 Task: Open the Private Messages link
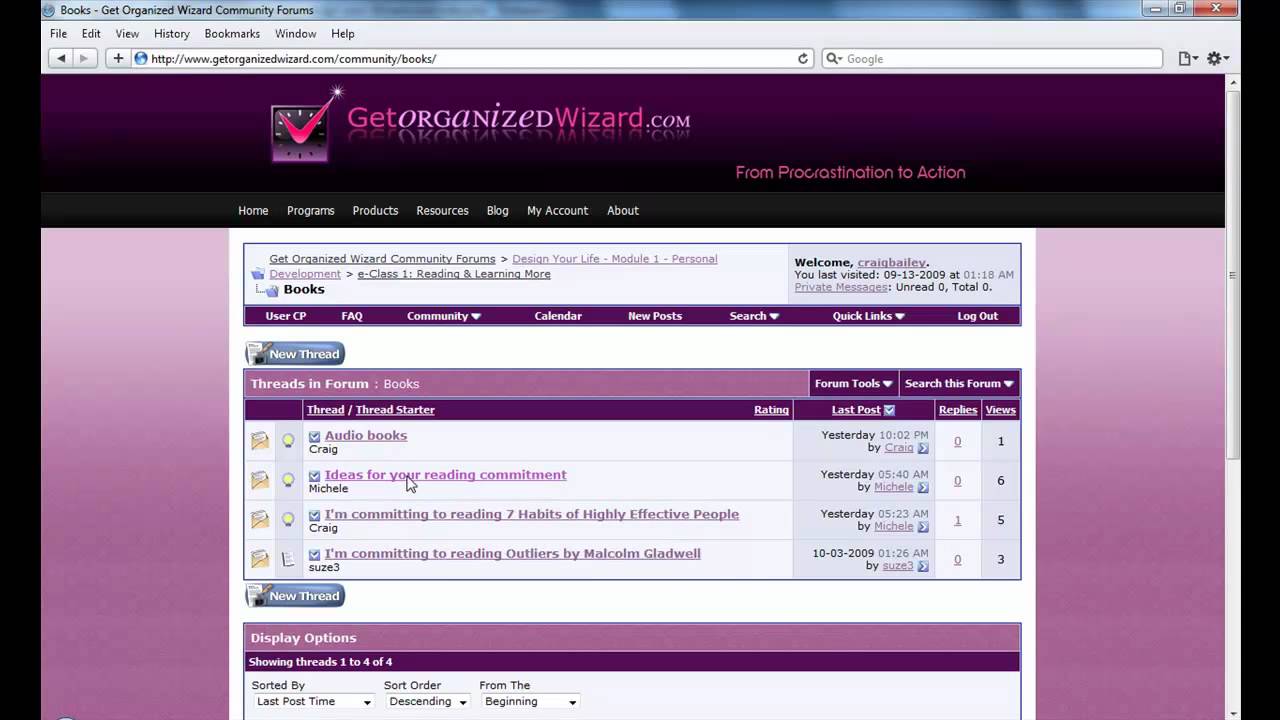pyautogui.click(x=841, y=287)
